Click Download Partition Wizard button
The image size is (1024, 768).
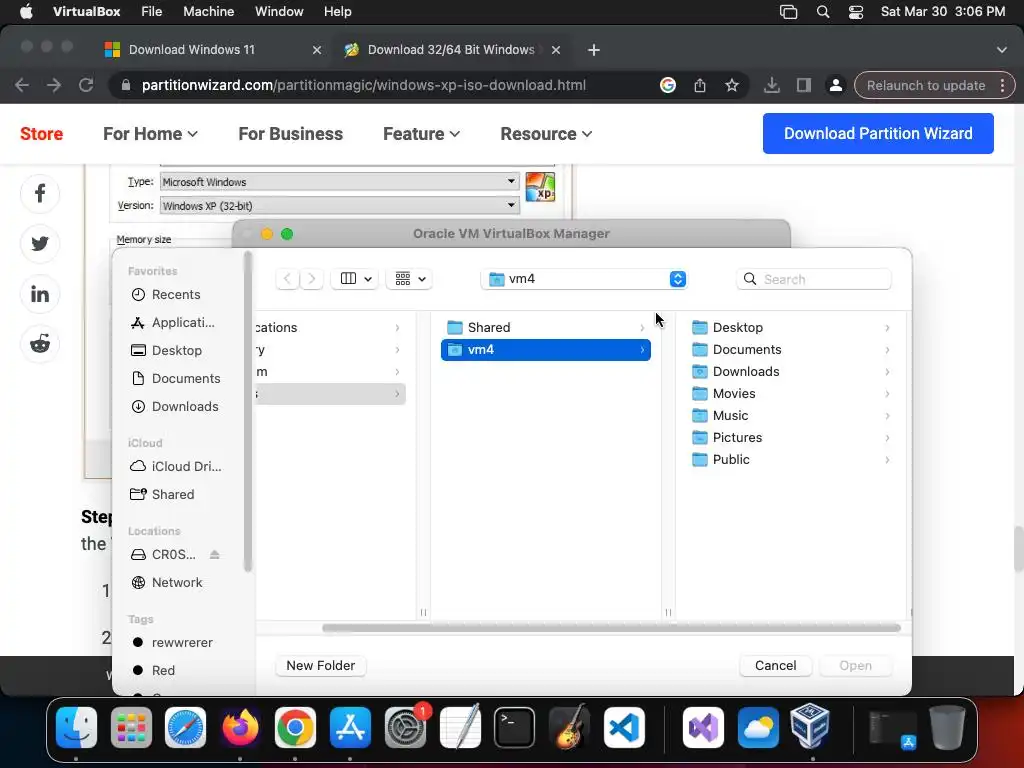point(878,133)
